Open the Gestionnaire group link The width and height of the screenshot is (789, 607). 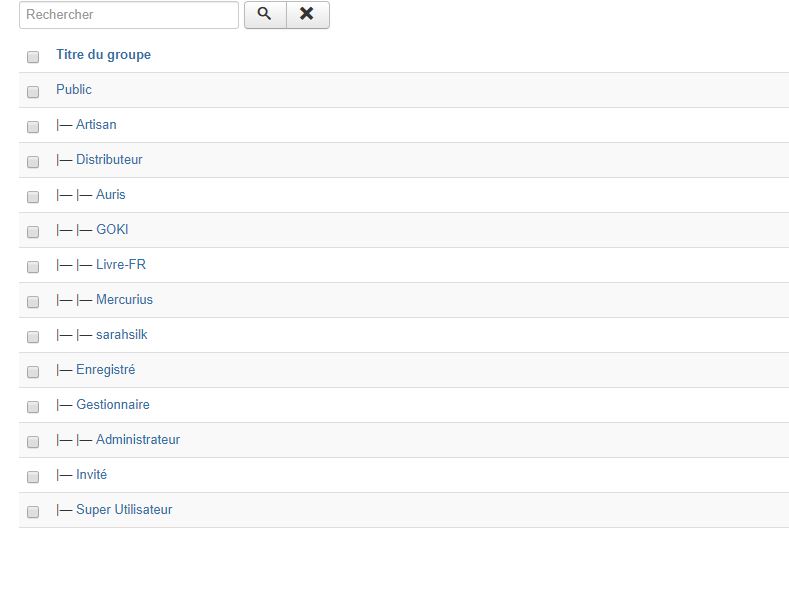(112, 405)
